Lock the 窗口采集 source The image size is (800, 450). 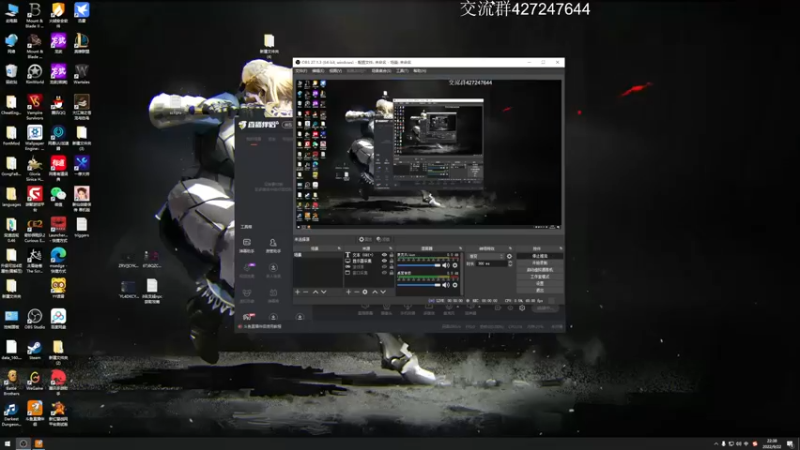391,273
